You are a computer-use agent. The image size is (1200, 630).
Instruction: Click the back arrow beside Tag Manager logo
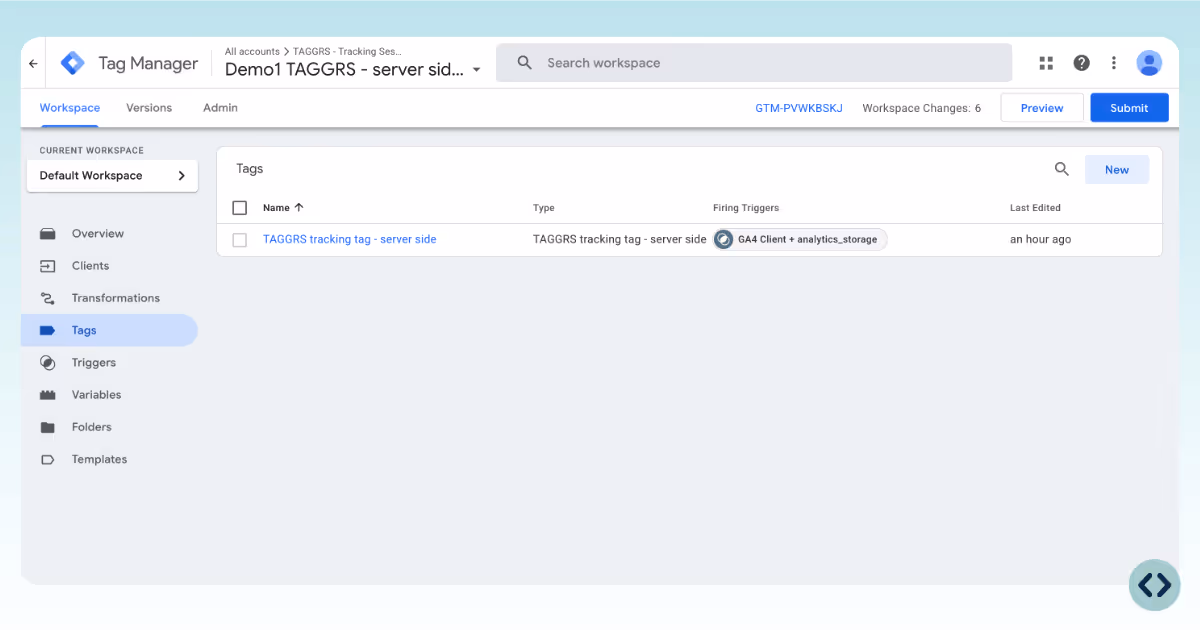pos(33,63)
